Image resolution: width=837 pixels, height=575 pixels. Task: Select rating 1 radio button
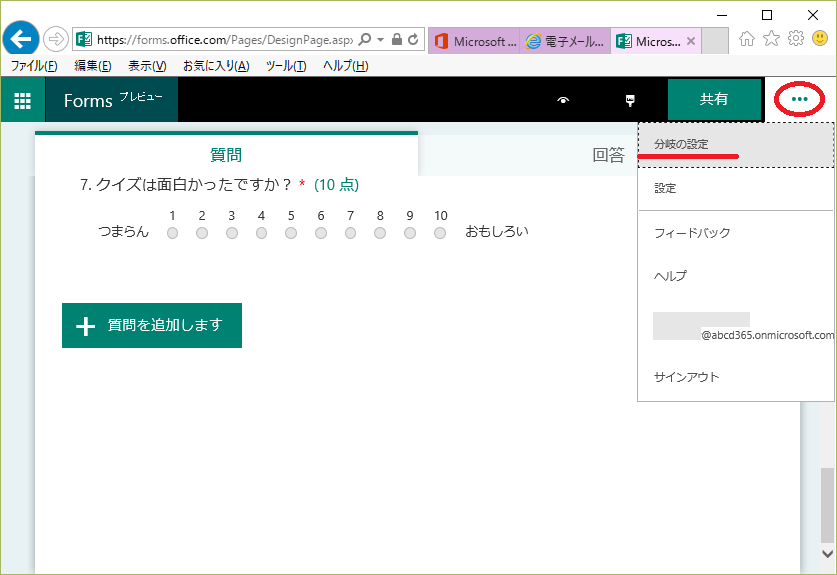(173, 233)
